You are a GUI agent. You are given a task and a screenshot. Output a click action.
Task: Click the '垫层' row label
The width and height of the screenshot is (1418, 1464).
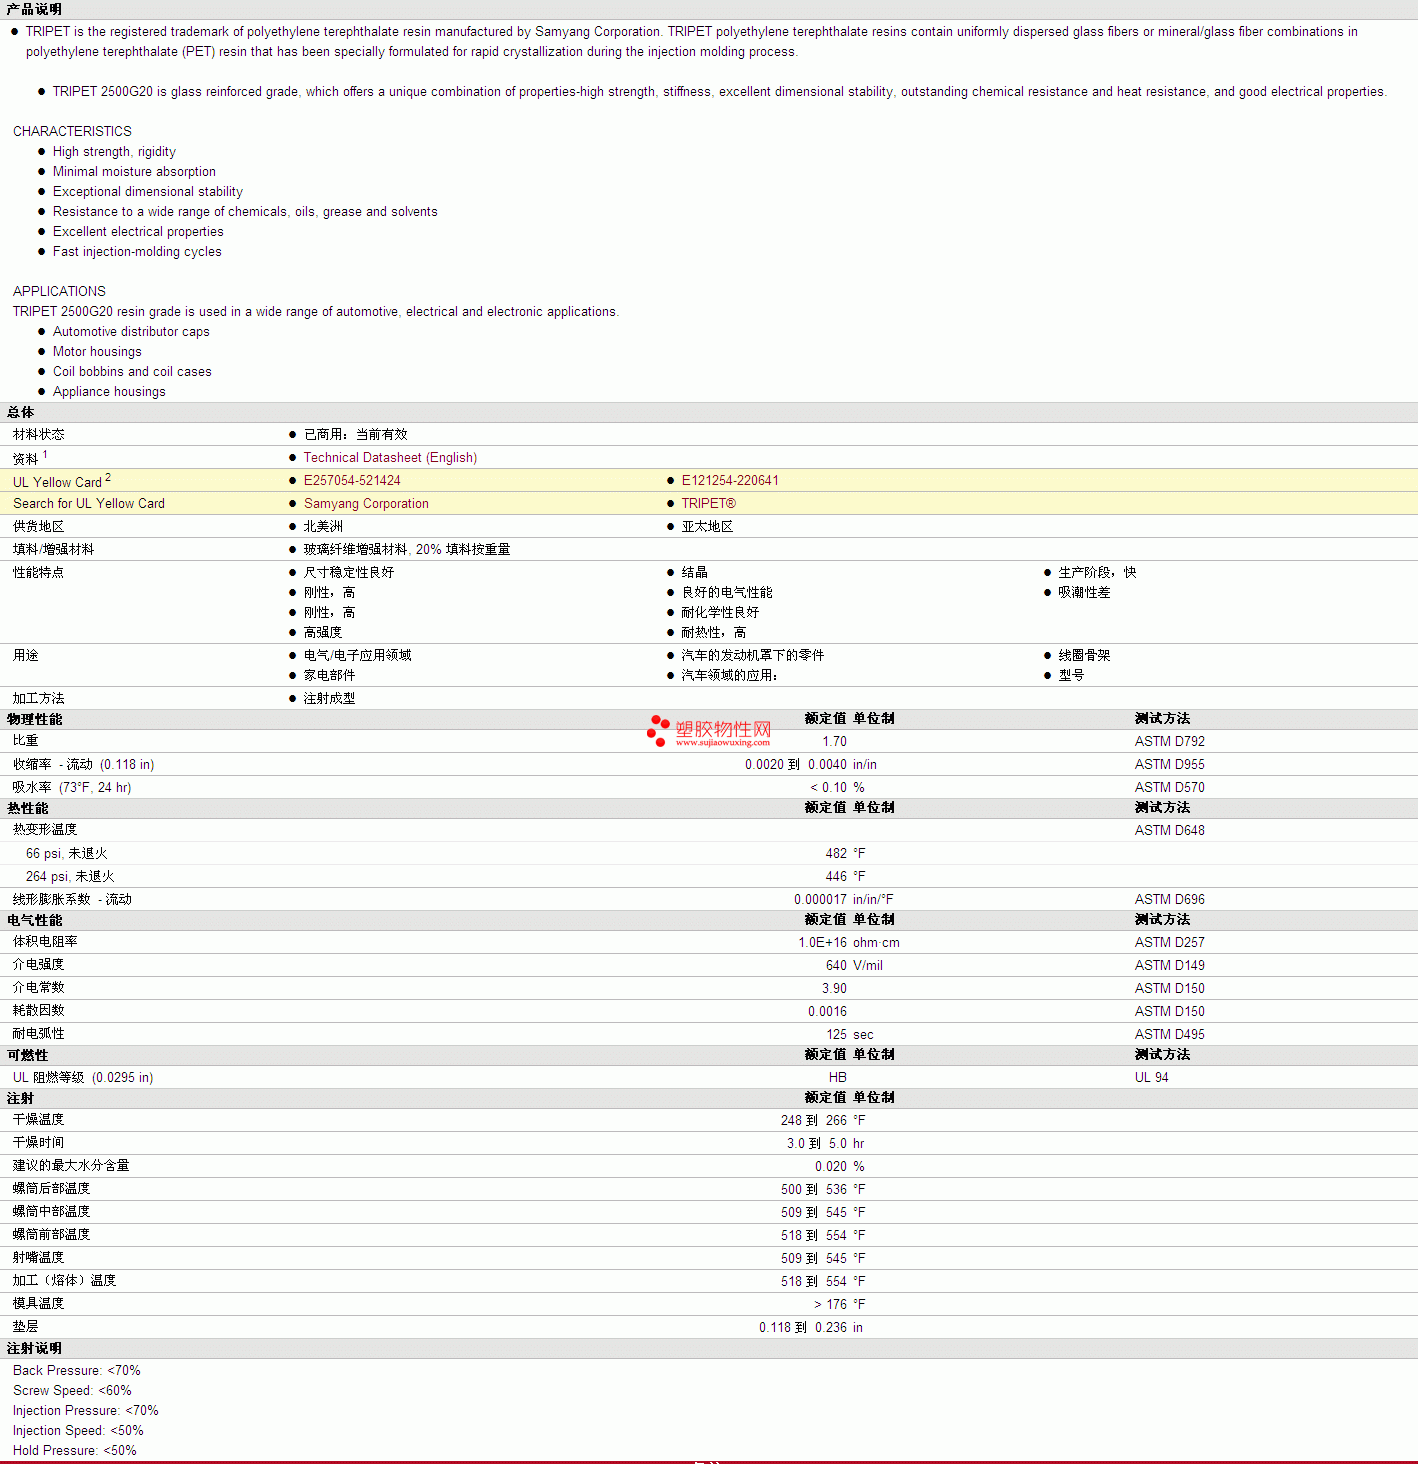(x=25, y=1327)
